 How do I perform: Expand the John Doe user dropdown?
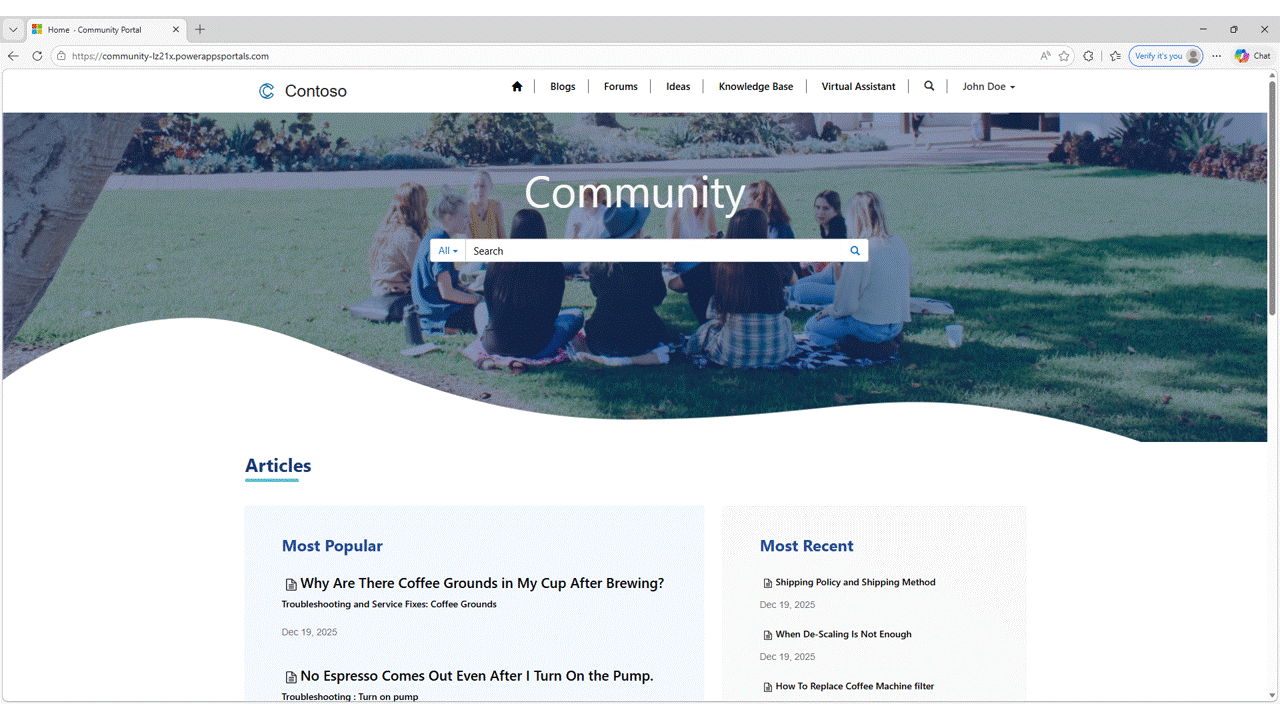pos(988,87)
